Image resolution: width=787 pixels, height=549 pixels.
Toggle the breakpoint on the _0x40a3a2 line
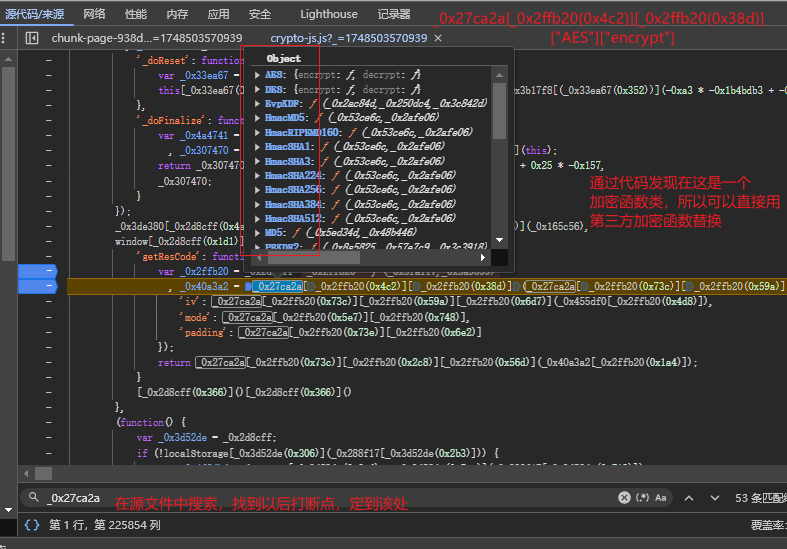[x=38, y=286]
